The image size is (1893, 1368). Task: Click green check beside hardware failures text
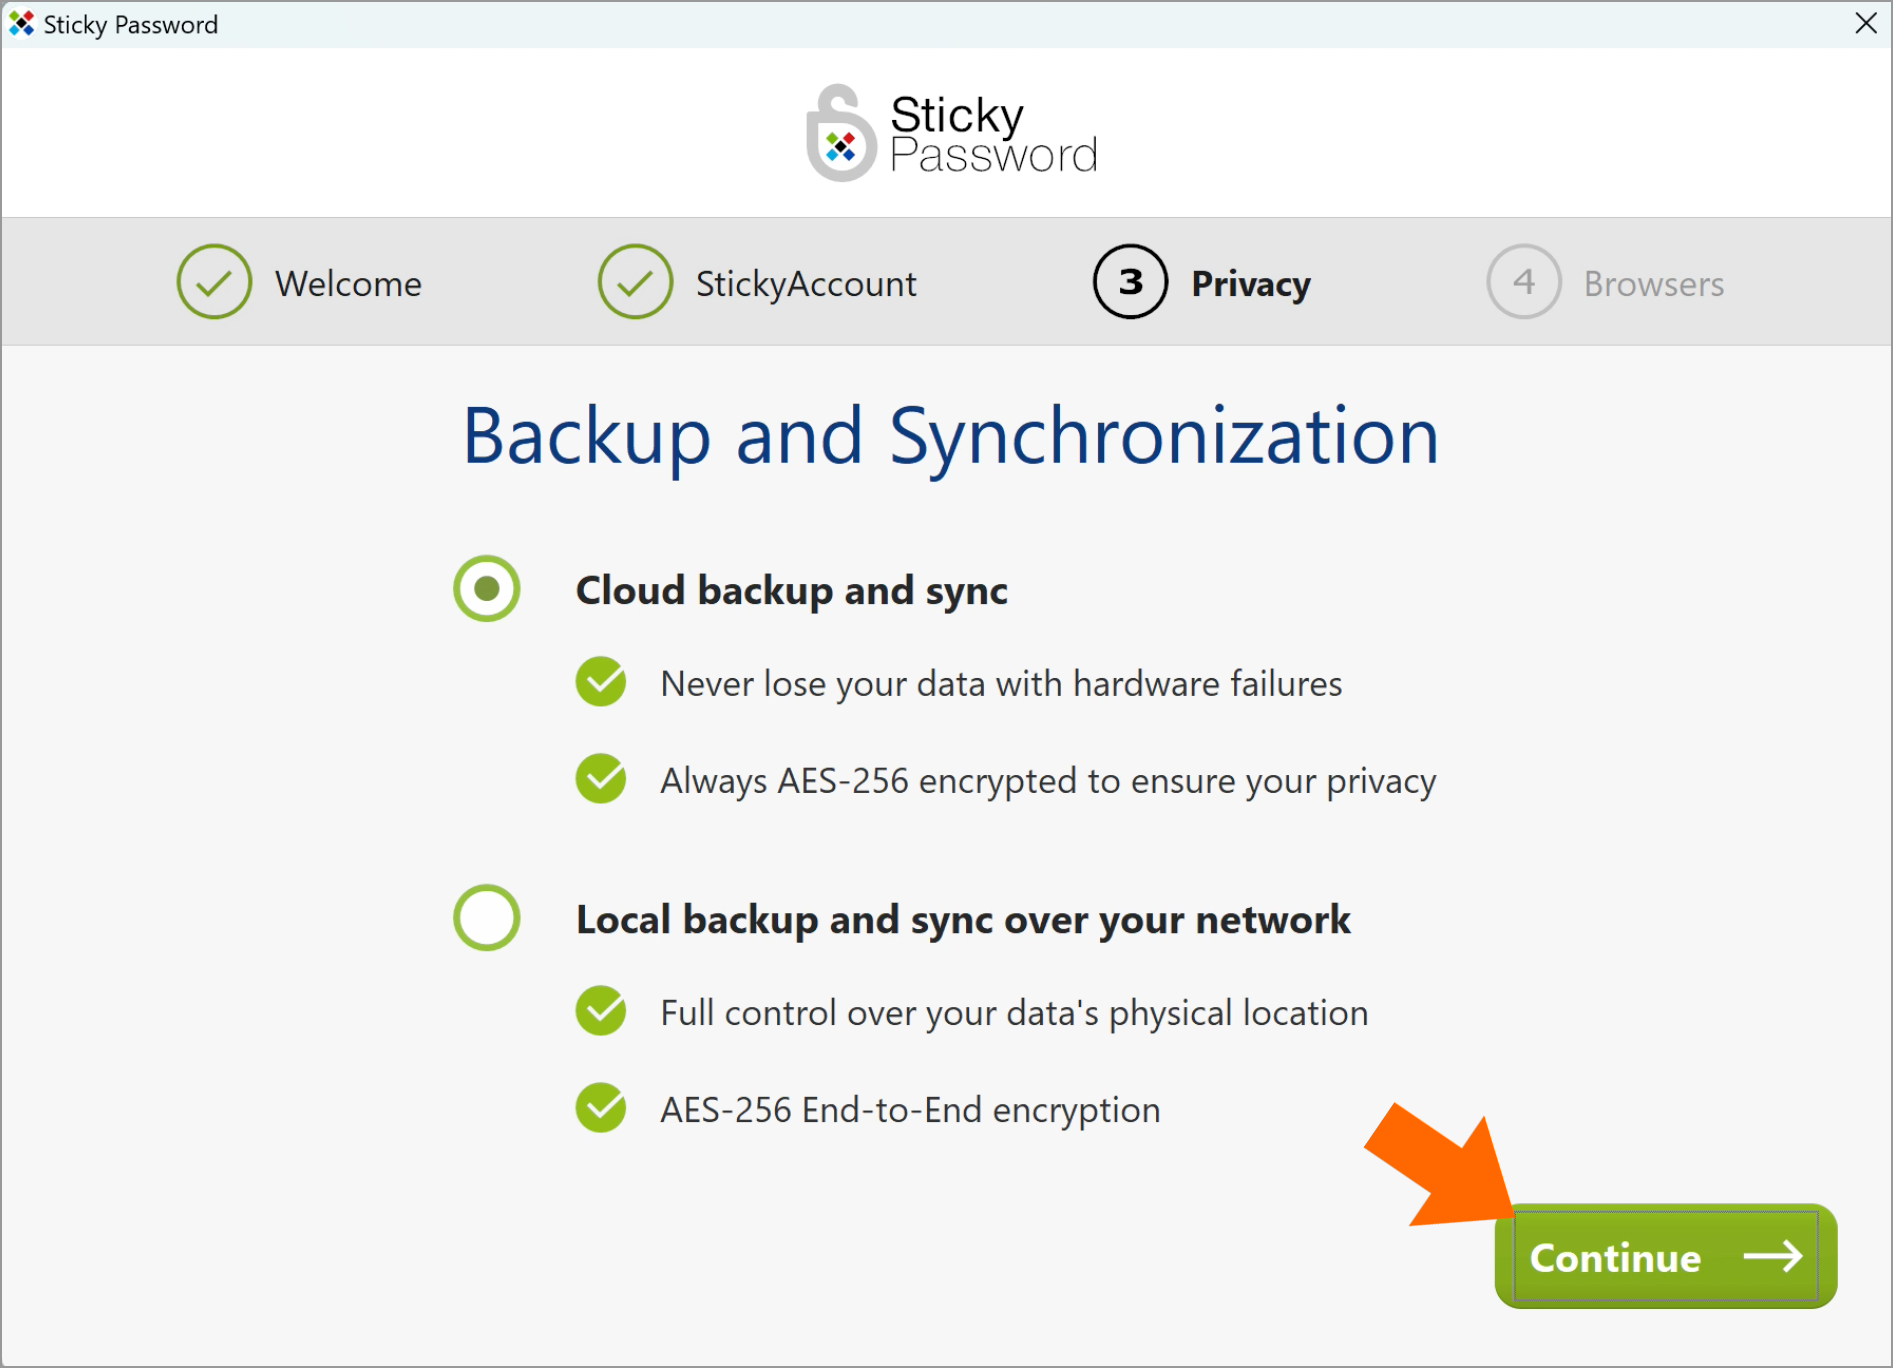click(601, 682)
